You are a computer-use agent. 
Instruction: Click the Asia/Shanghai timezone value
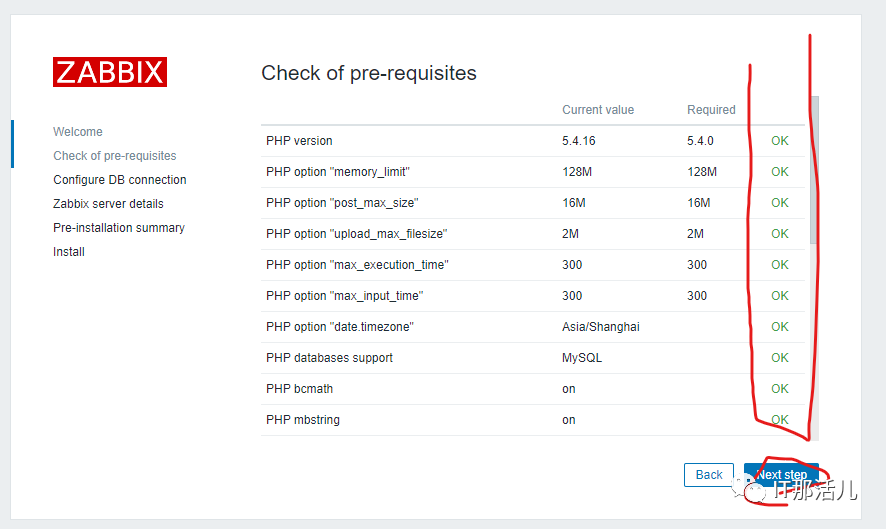[x=601, y=327]
